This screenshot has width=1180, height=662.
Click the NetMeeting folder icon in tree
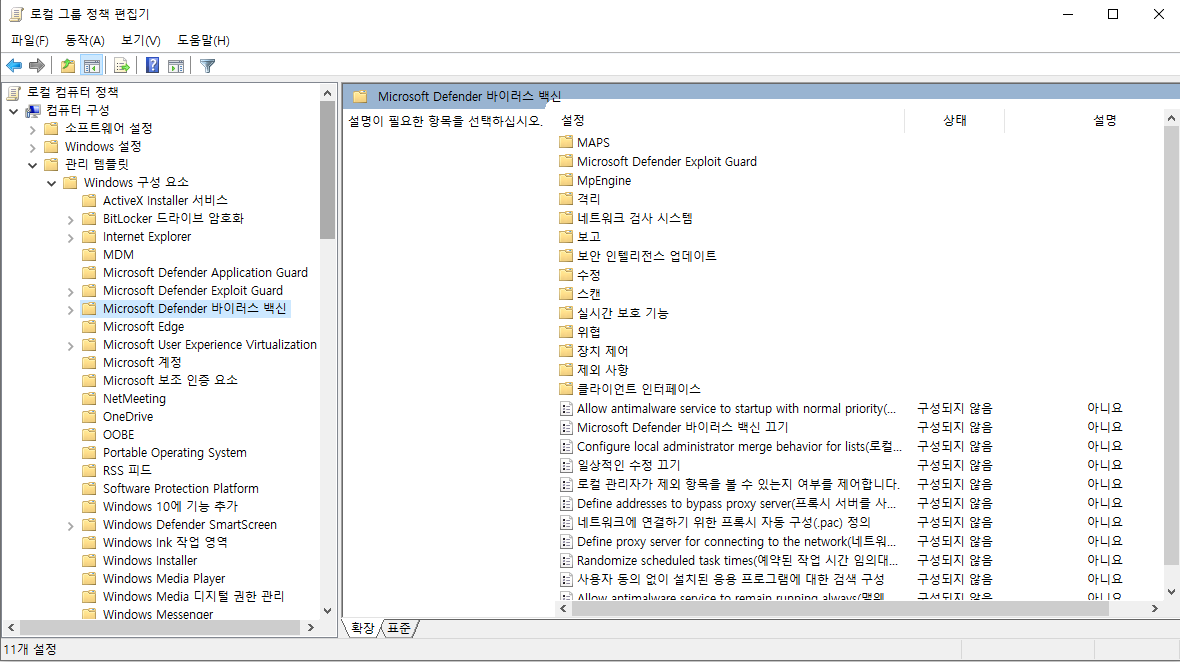pos(89,398)
